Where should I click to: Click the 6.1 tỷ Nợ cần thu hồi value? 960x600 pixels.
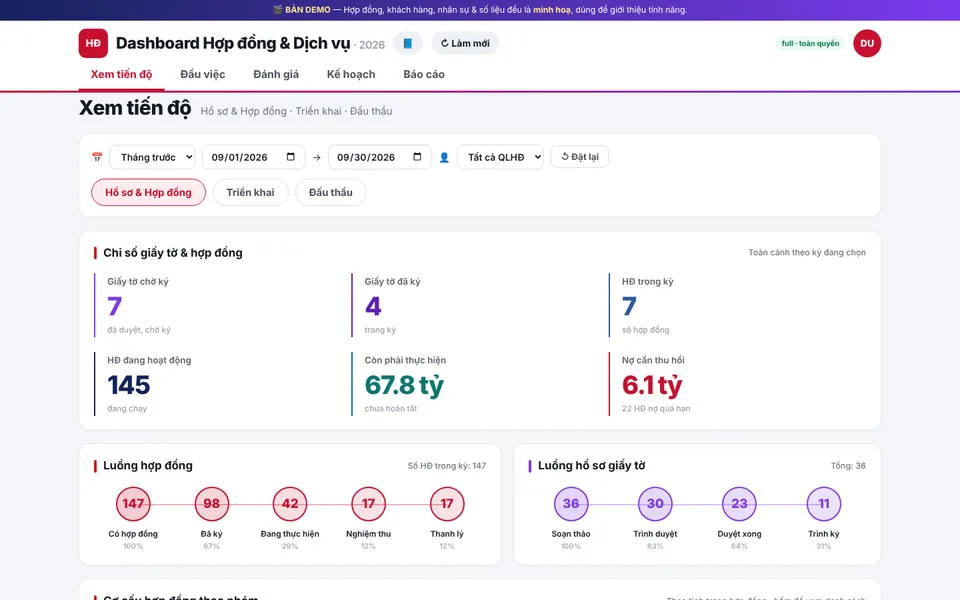pos(652,385)
